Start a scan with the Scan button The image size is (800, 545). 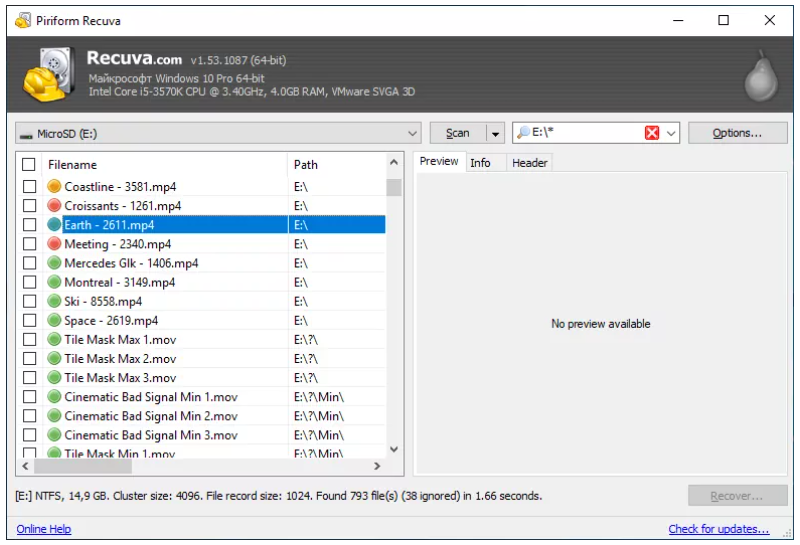click(x=458, y=134)
